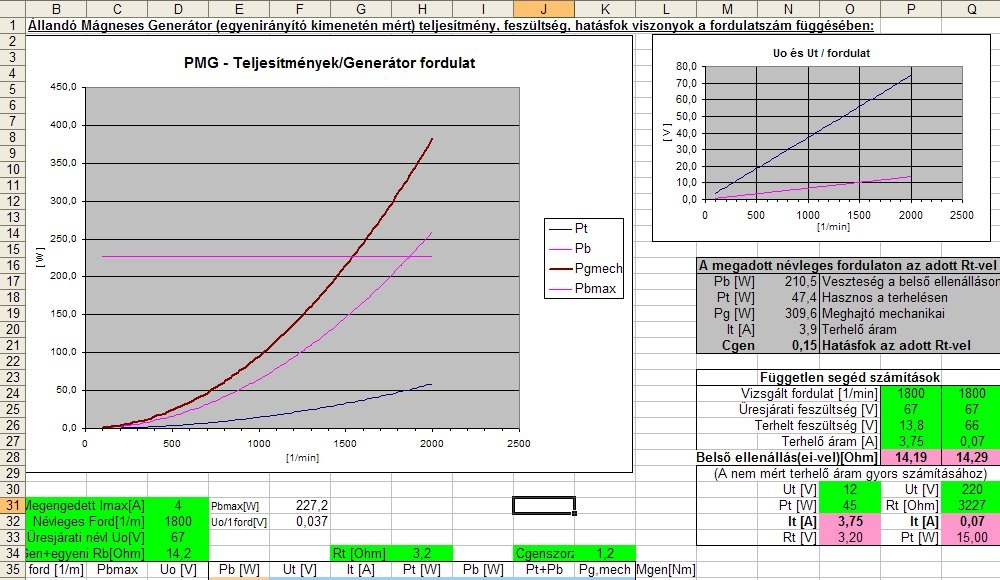Click the cell showing 0,037

click(300, 521)
